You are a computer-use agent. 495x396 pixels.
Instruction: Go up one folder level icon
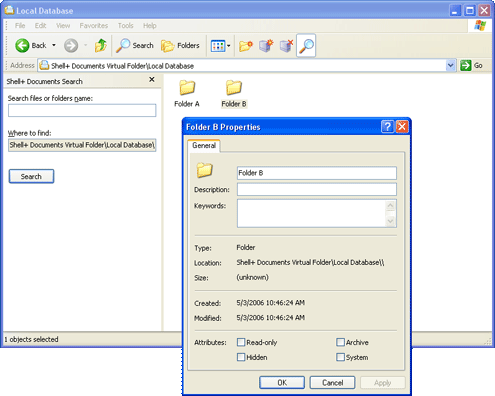(x=100, y=45)
